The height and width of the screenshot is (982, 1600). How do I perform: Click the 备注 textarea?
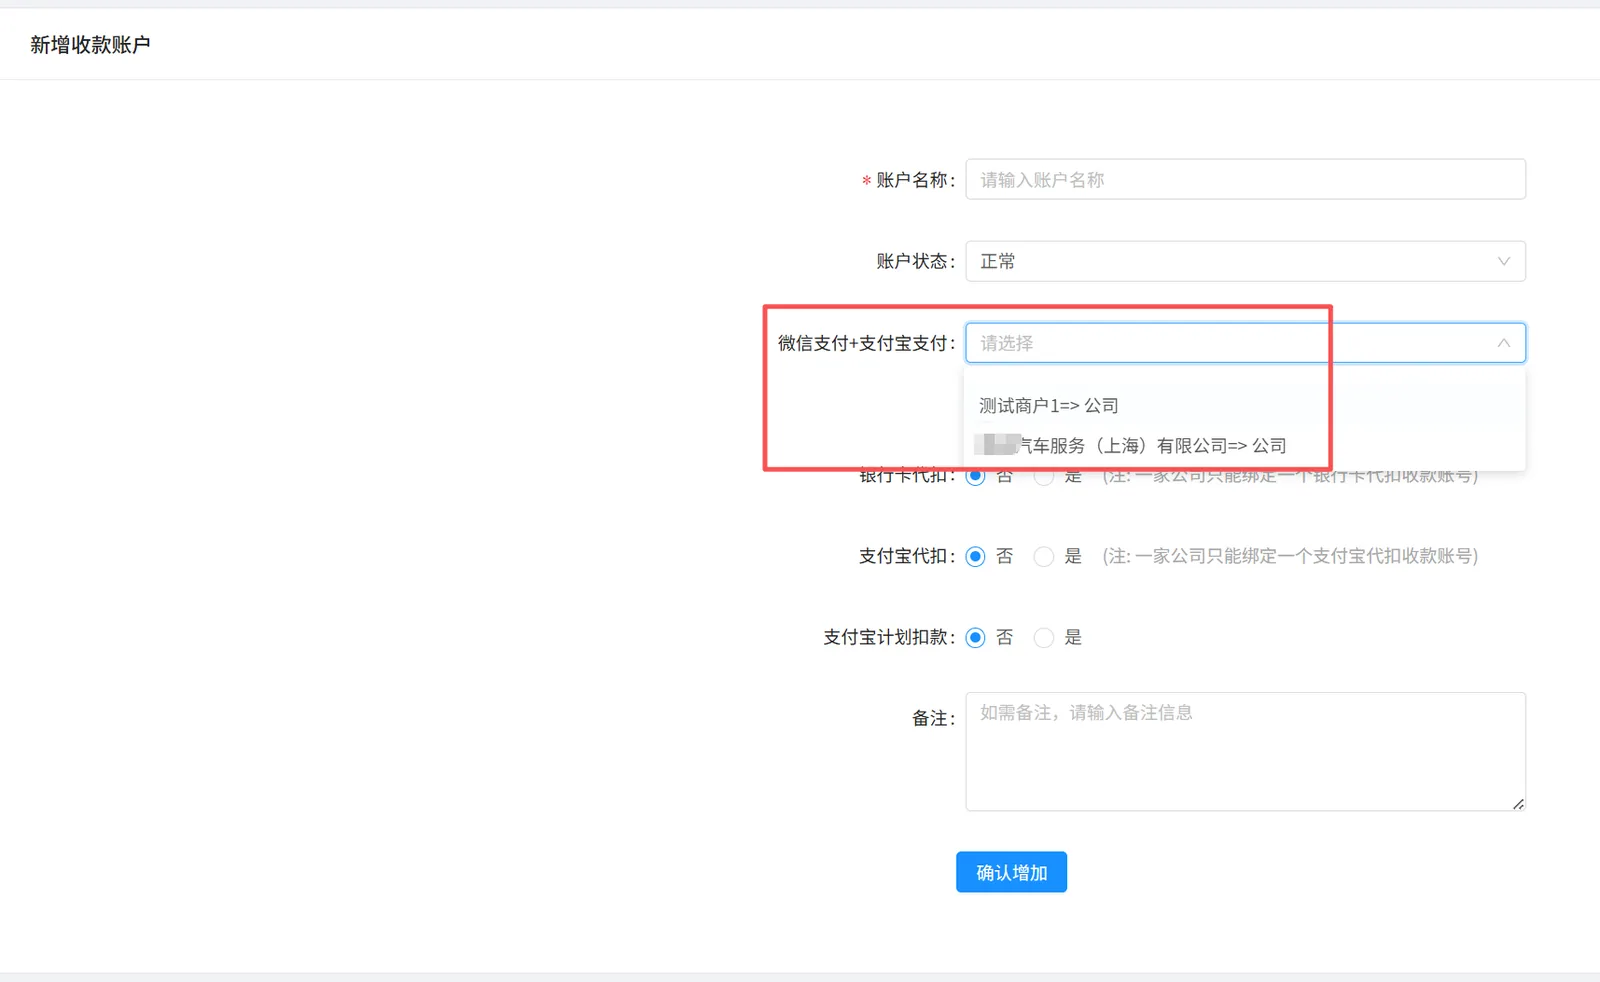1245,751
